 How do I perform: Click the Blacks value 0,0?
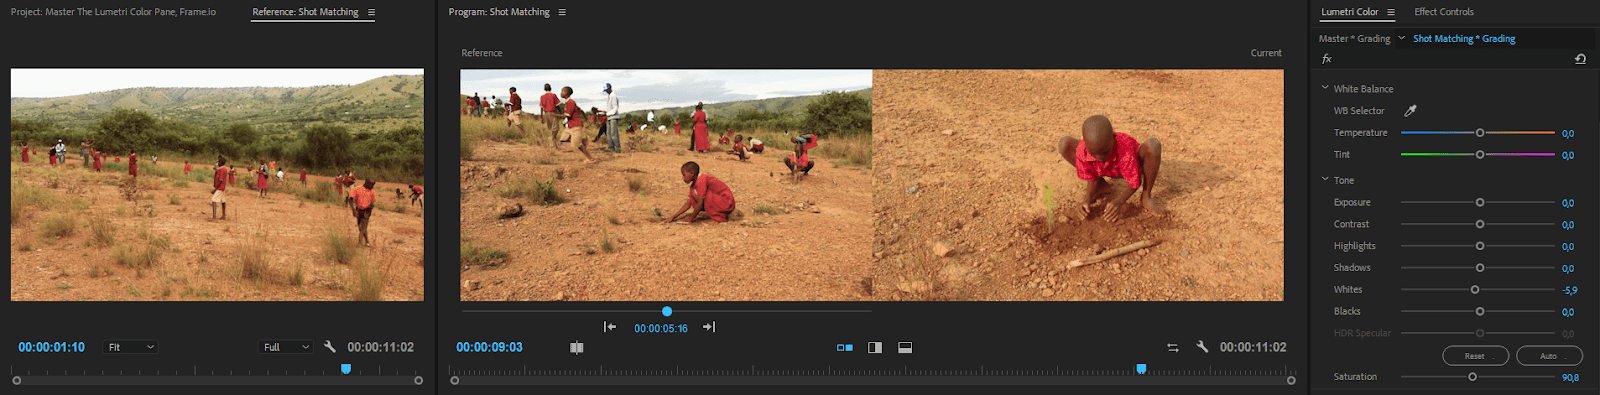pos(1568,312)
